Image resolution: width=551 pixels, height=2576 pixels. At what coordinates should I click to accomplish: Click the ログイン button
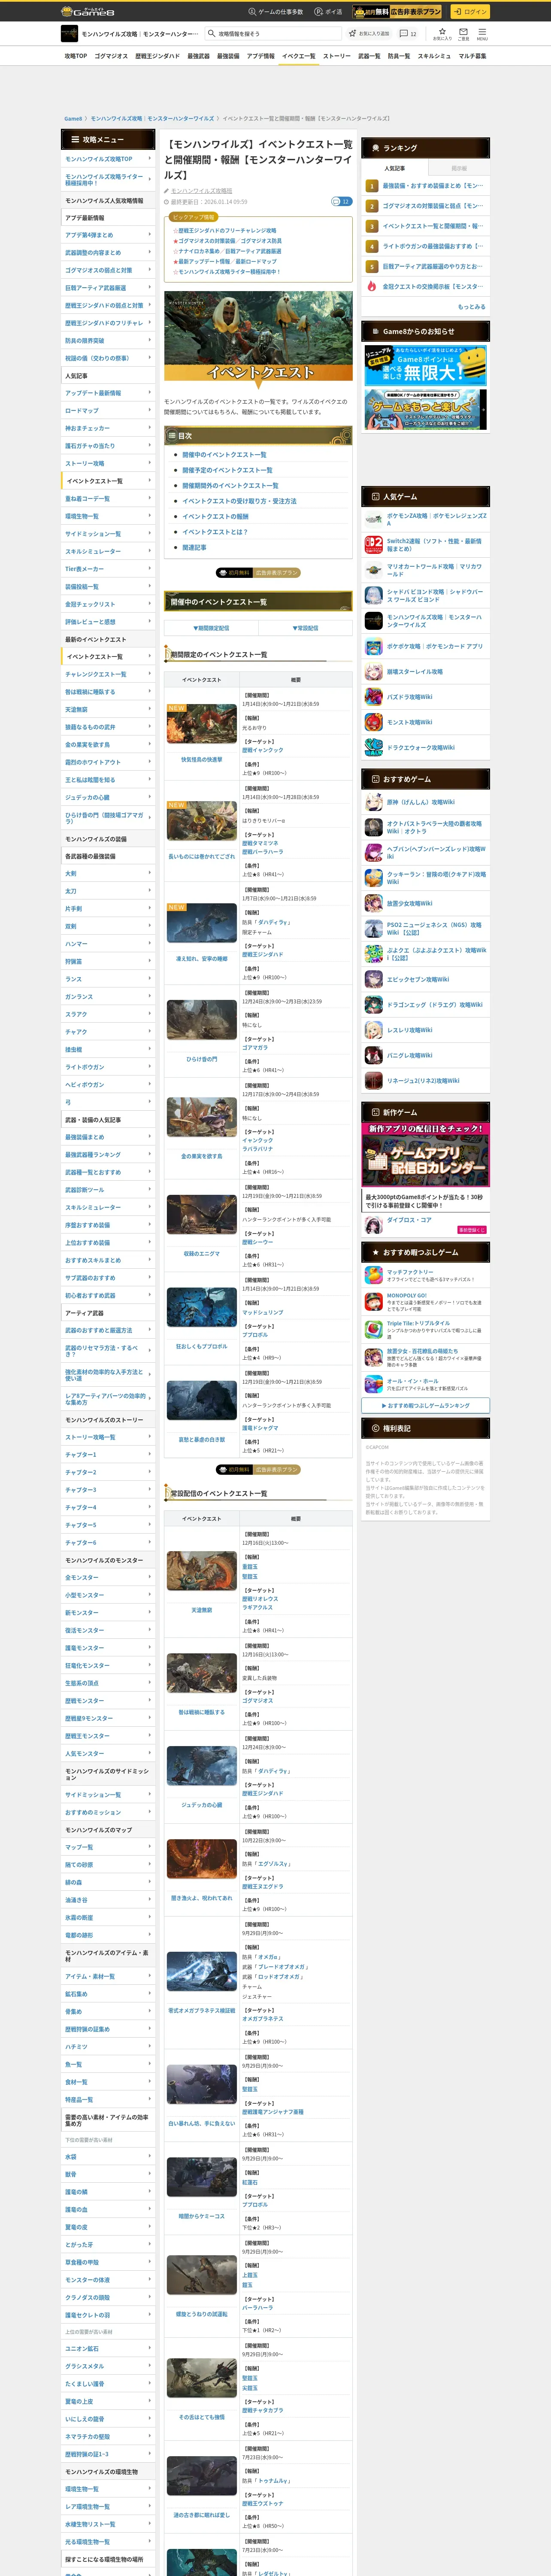tap(469, 11)
